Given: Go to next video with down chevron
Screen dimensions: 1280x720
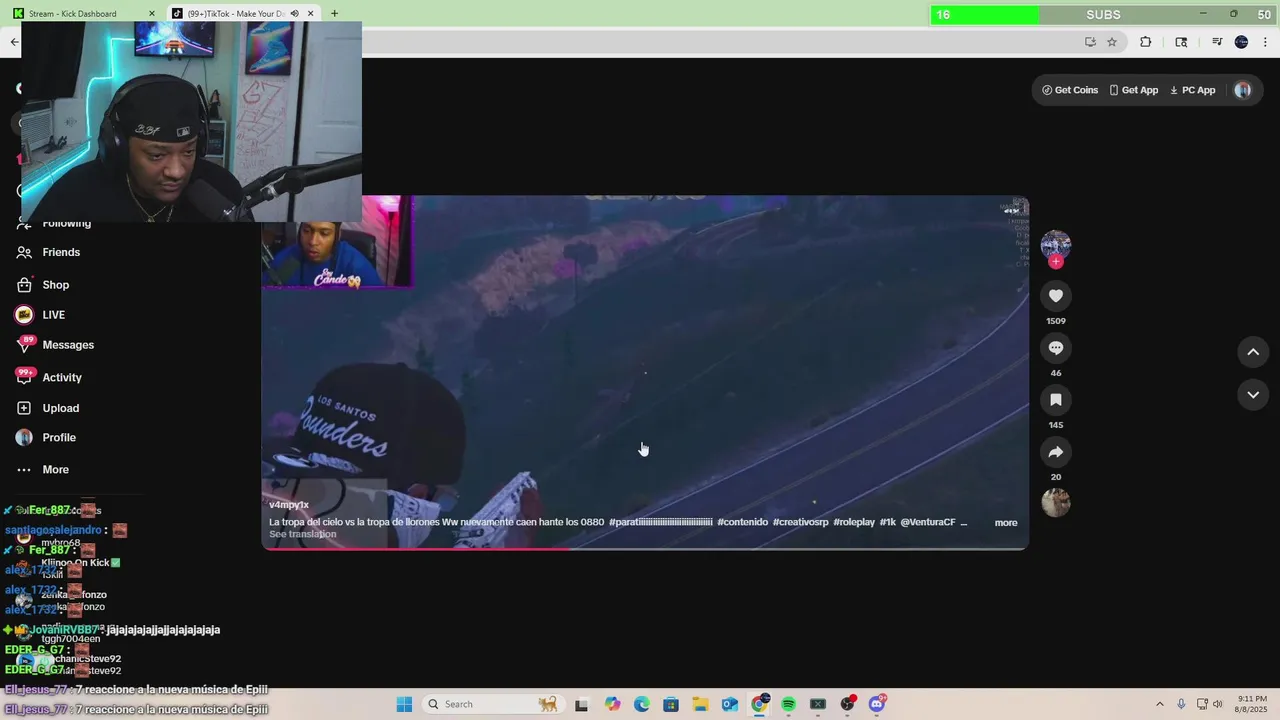Looking at the screenshot, I should [x=1253, y=395].
